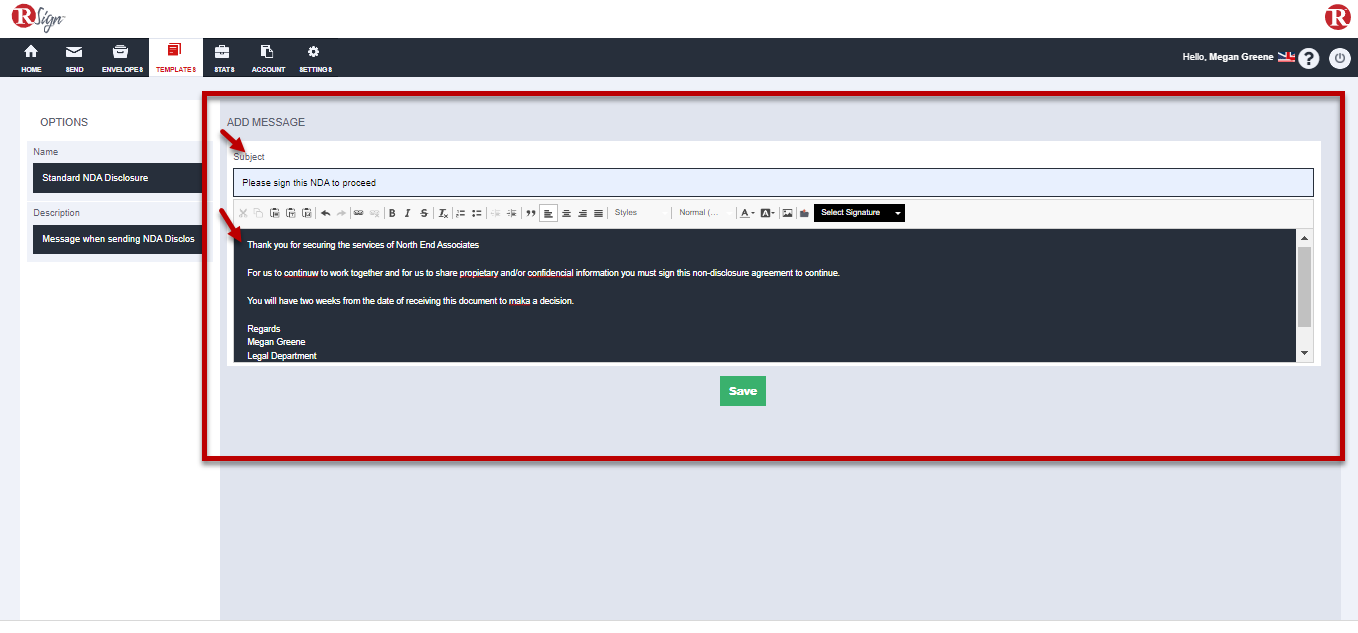Viewport: 1358px width, 633px height.
Task: Open the Settings tab
Action: (x=315, y=58)
